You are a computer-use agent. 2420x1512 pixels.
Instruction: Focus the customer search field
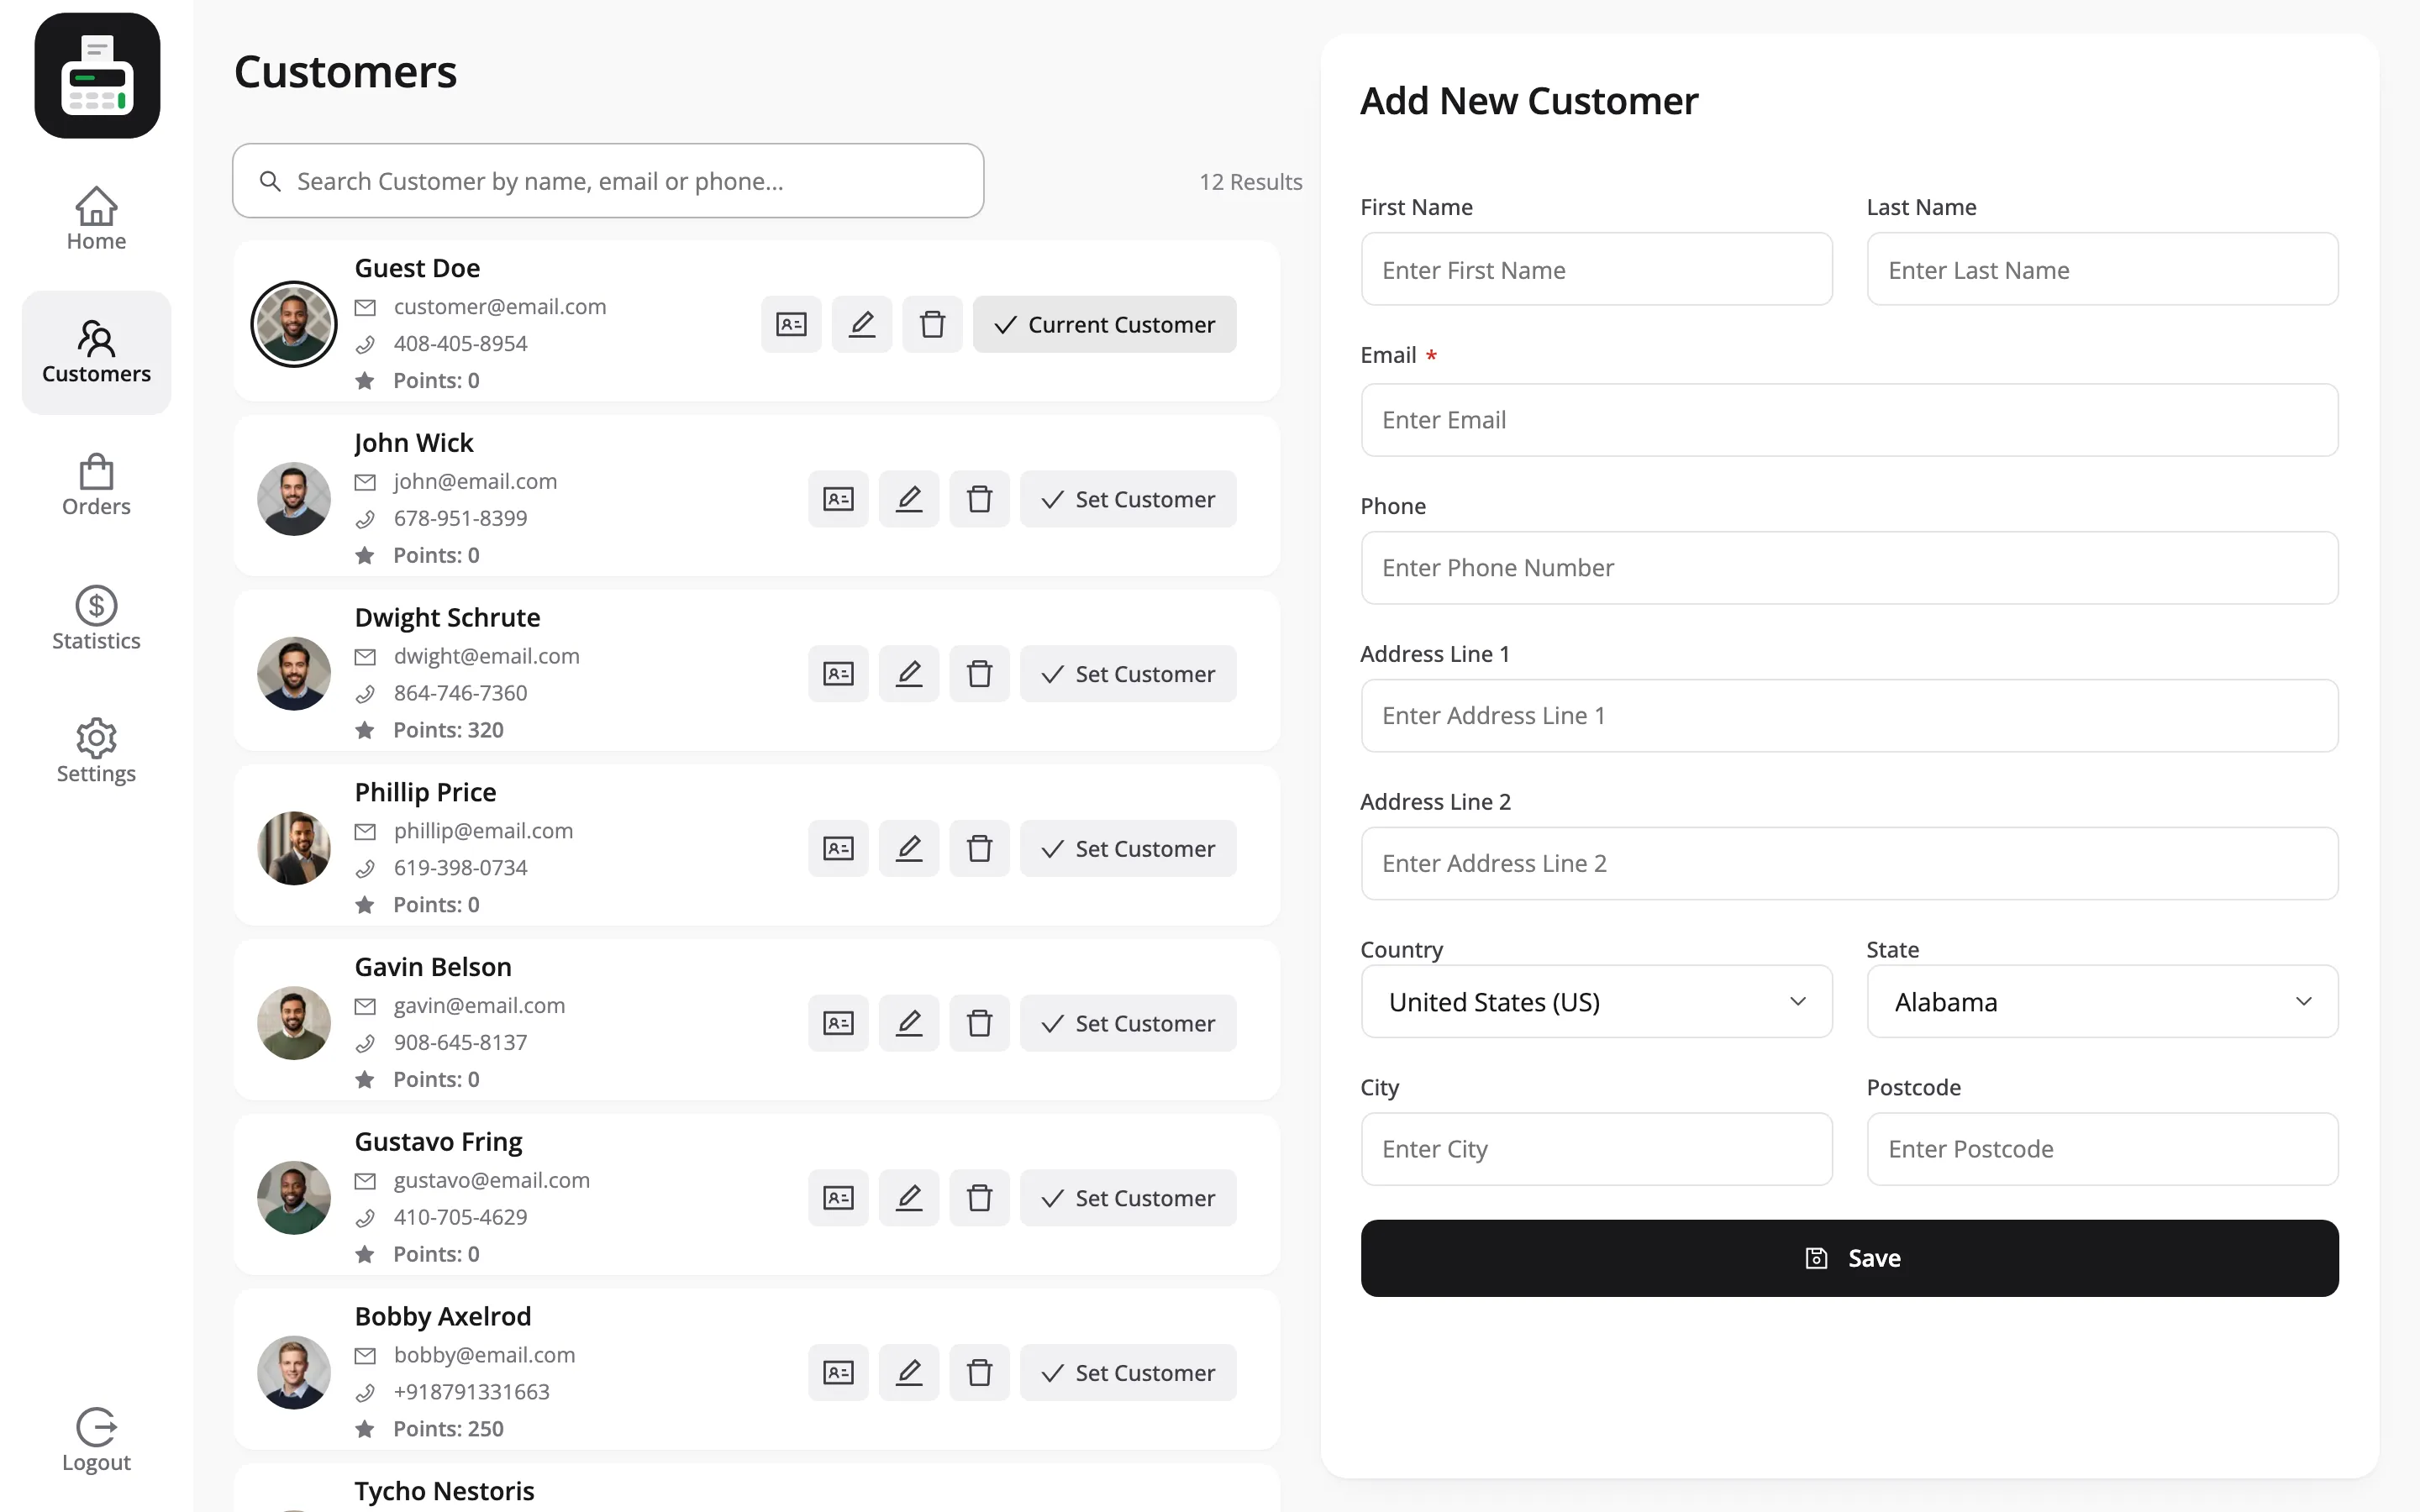[608, 181]
